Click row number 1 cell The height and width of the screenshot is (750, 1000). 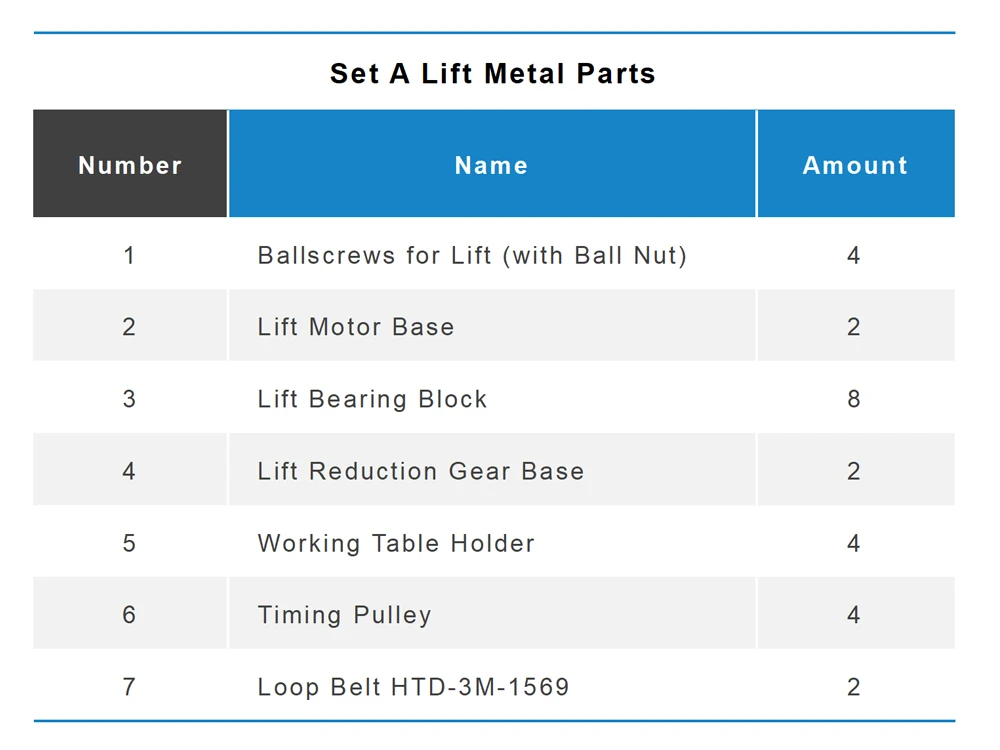point(129,256)
